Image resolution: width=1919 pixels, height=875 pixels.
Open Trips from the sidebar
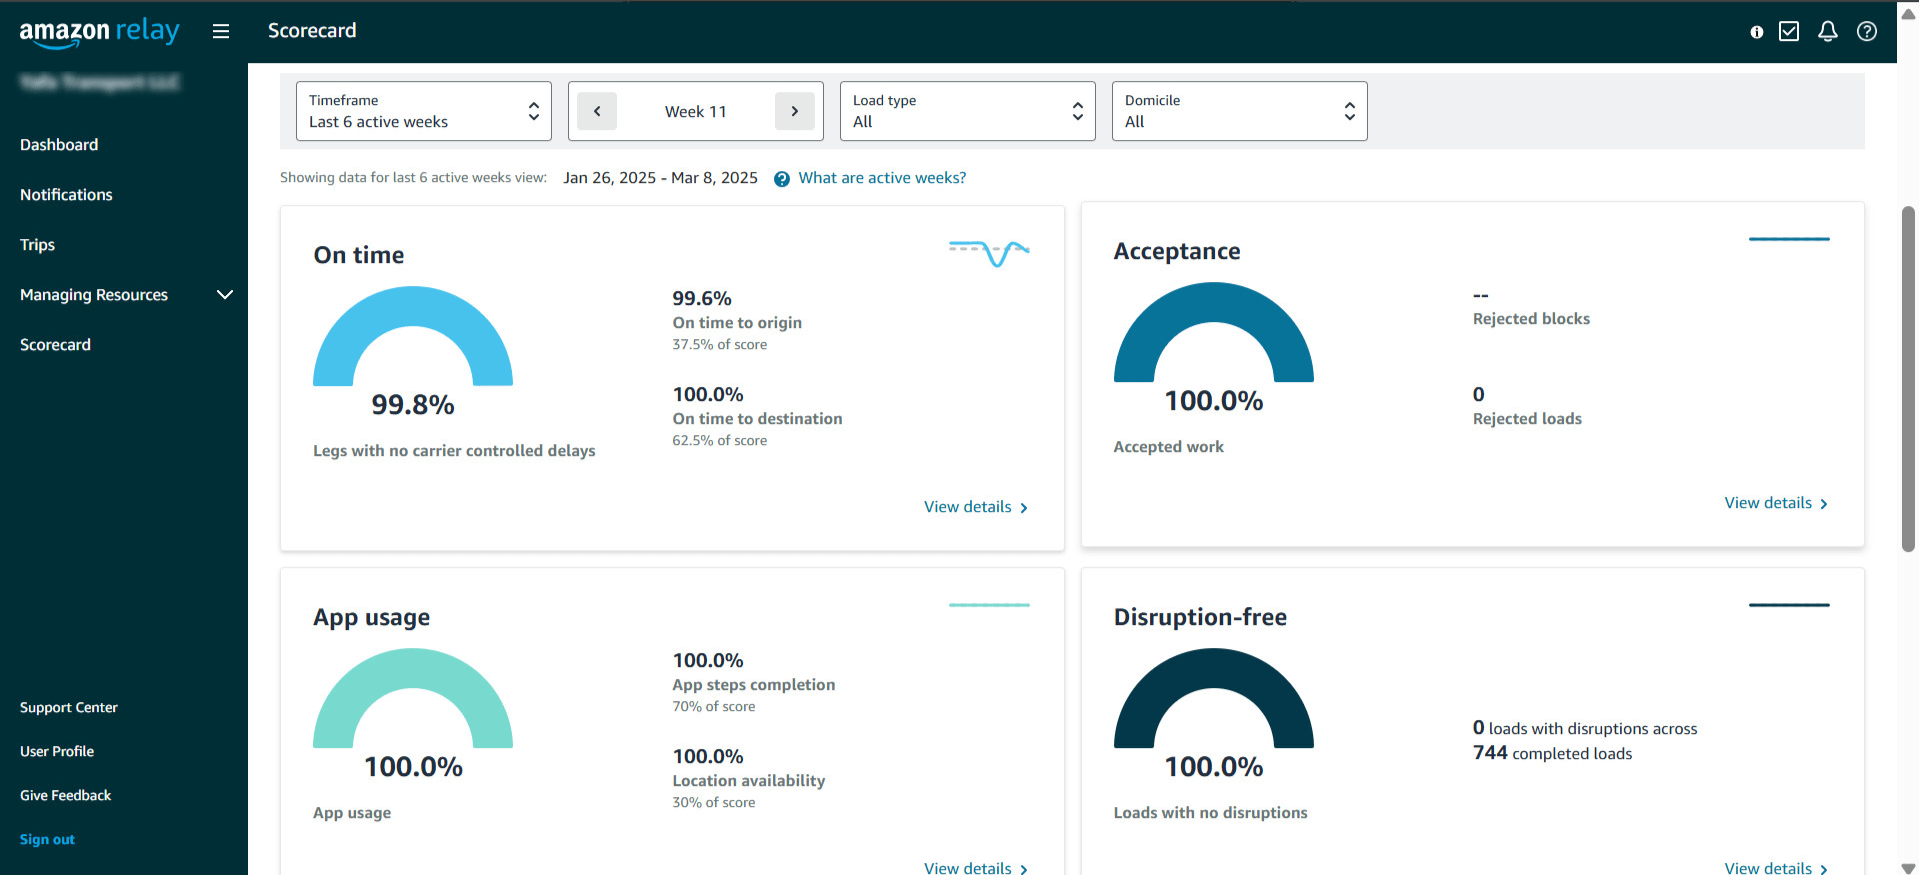37,245
